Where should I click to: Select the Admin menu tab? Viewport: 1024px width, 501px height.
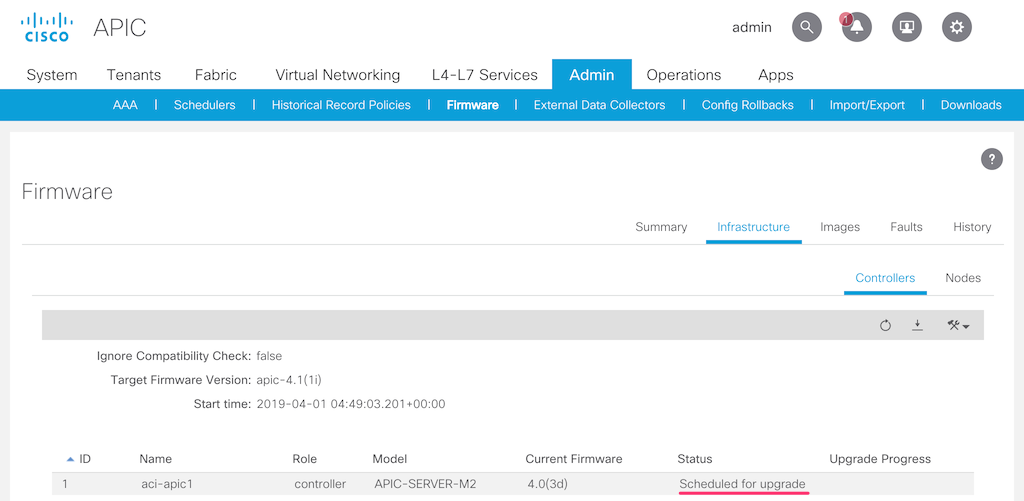tap(592, 74)
